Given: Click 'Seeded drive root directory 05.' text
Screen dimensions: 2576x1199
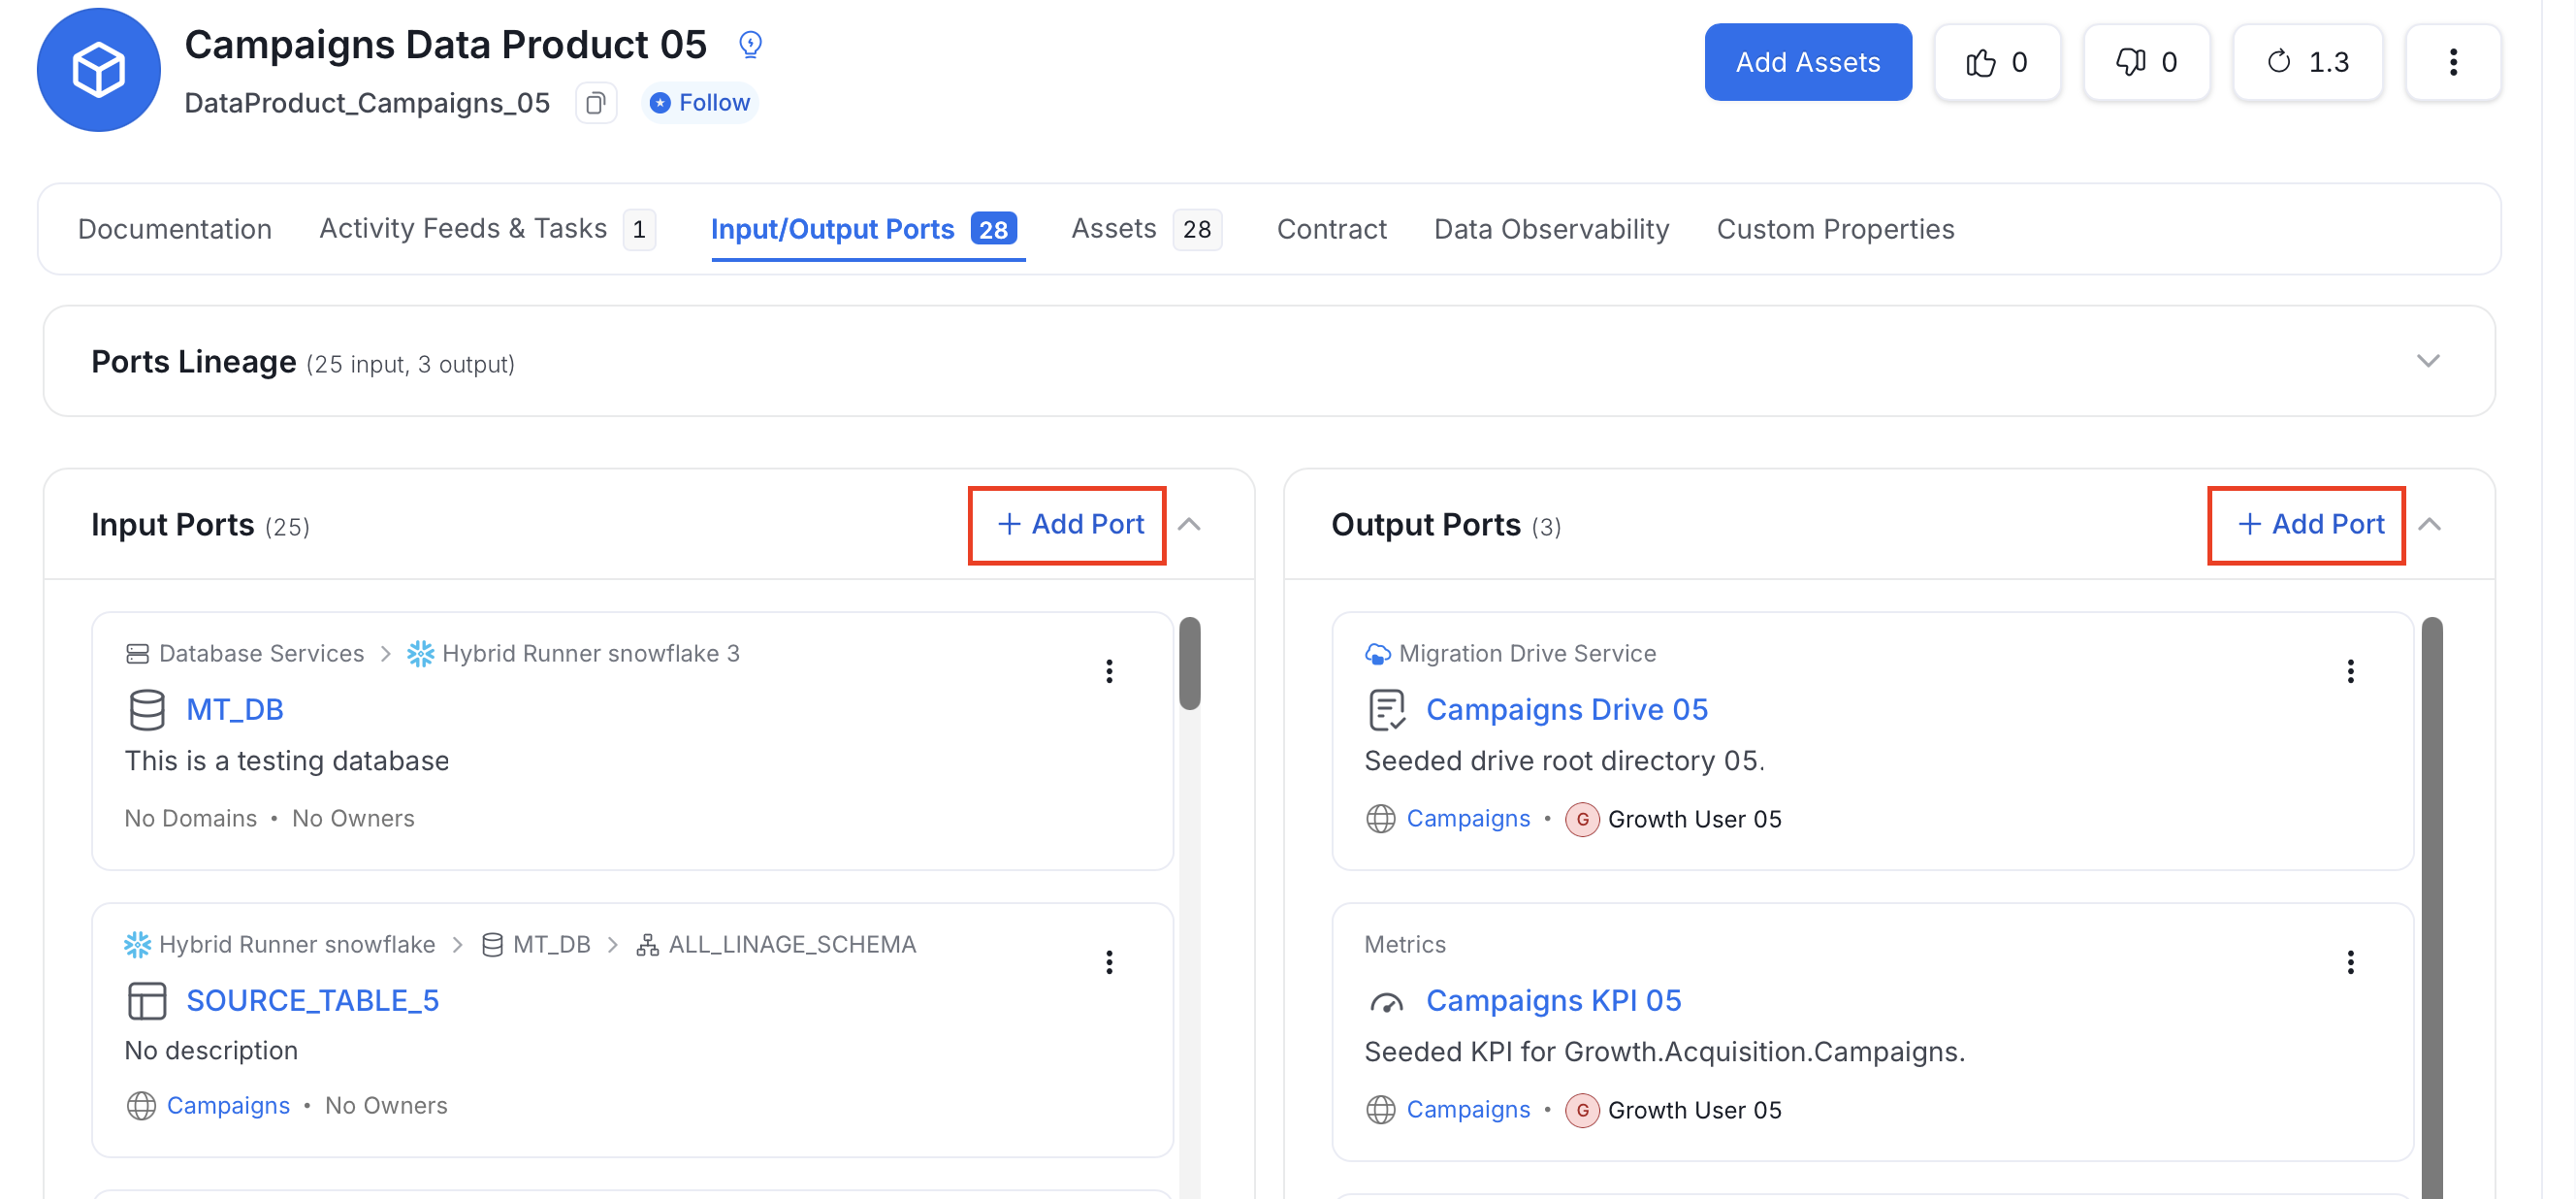Looking at the screenshot, I should click(x=1564, y=761).
